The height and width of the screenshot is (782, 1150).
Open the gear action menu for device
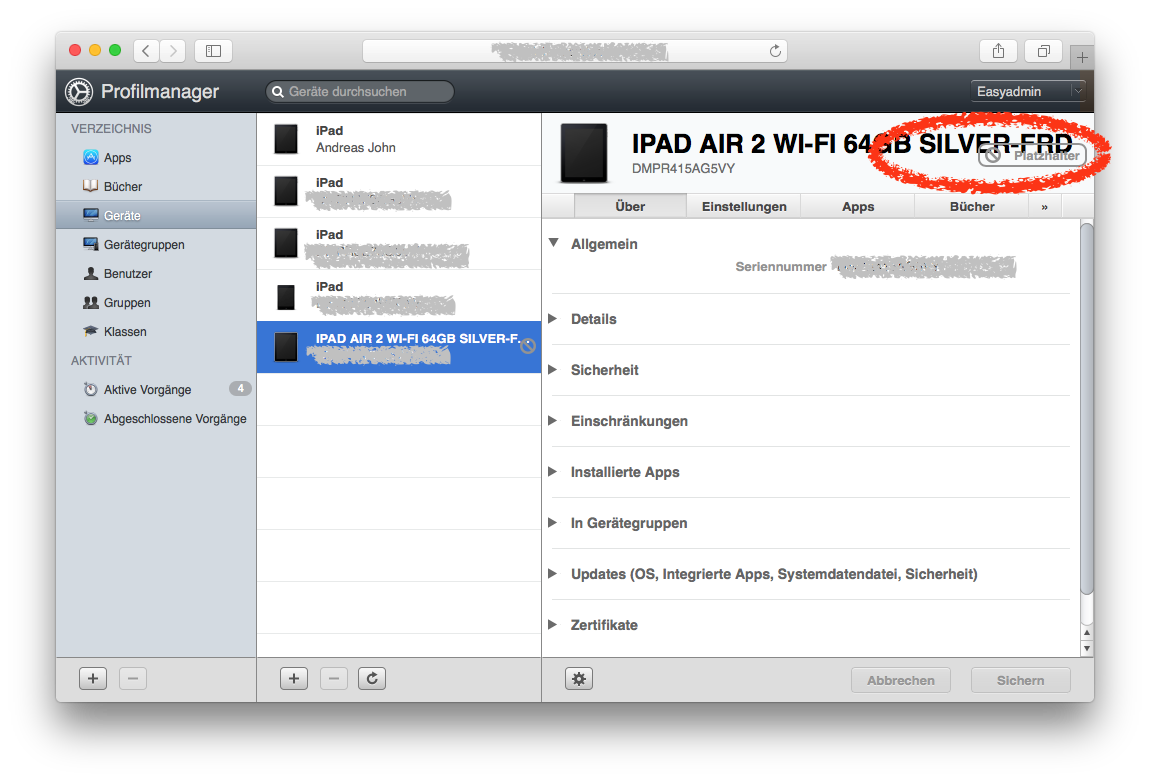(x=579, y=679)
